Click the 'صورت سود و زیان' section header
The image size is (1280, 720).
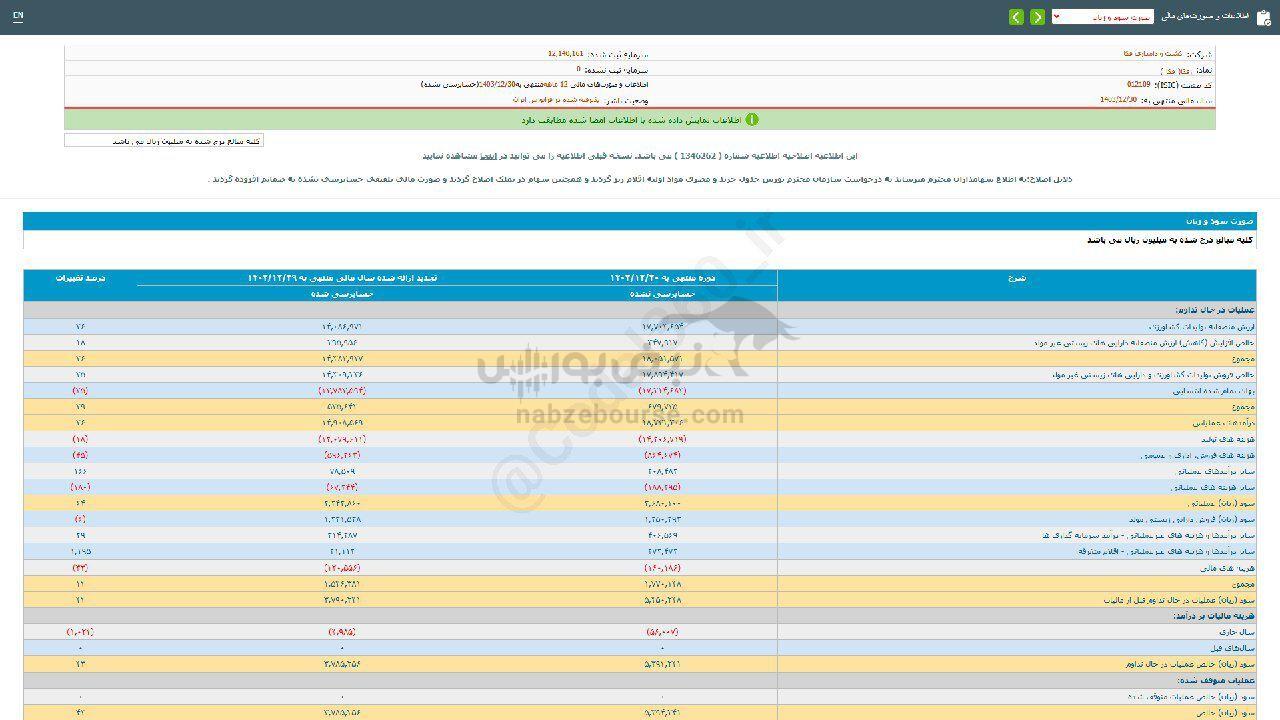tap(1229, 221)
